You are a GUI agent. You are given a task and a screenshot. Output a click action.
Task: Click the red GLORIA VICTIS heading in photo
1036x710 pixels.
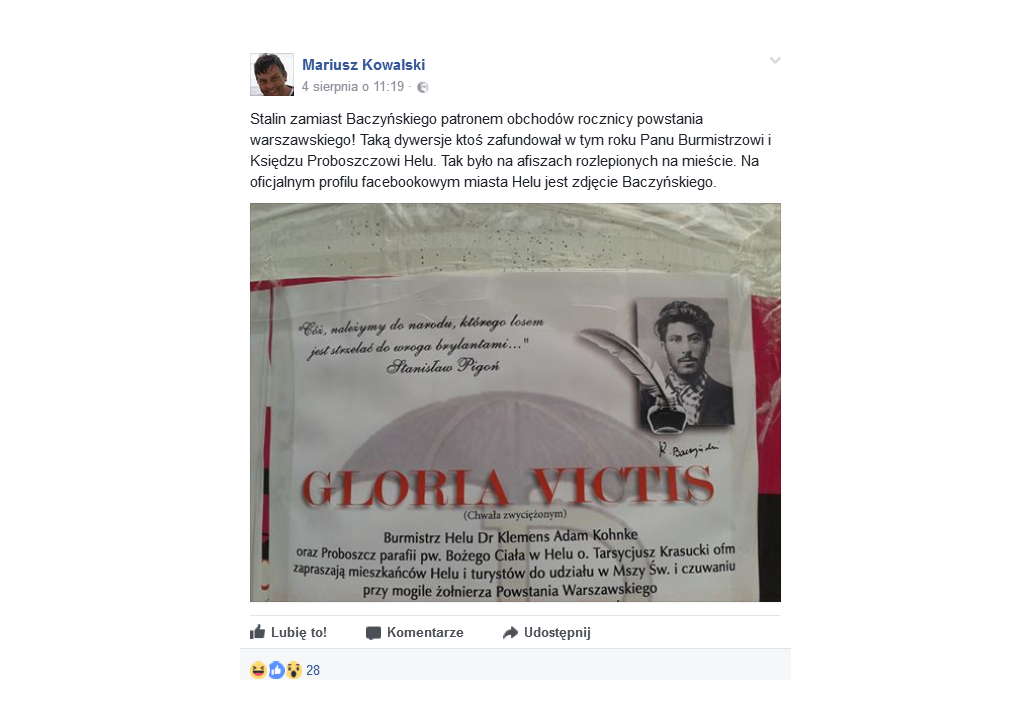[x=507, y=487]
